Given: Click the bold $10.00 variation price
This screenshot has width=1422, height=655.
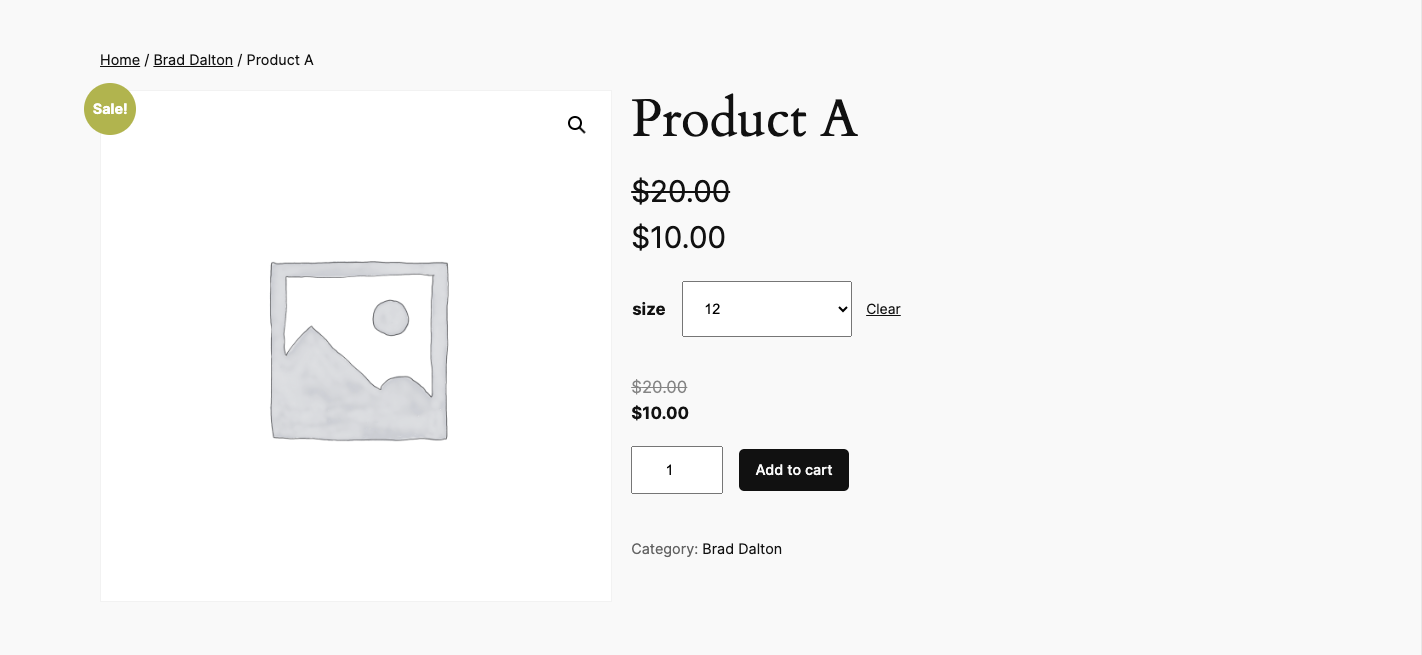Looking at the screenshot, I should click(660, 413).
